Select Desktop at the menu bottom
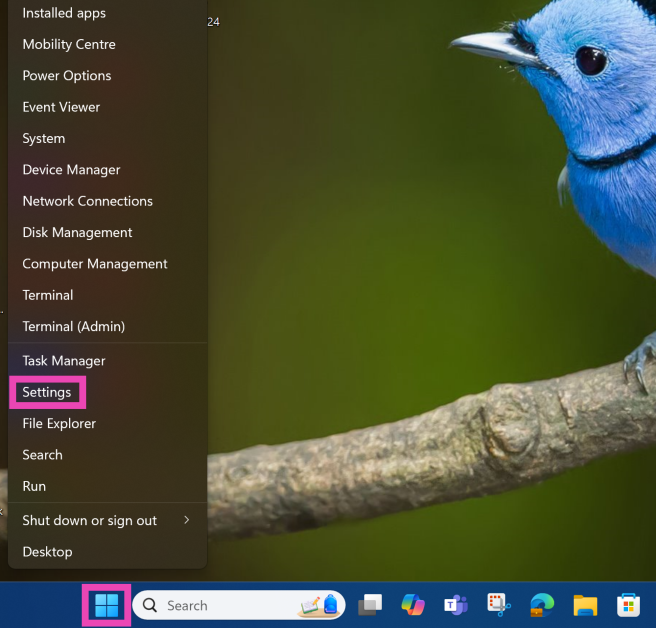 pyautogui.click(x=47, y=551)
